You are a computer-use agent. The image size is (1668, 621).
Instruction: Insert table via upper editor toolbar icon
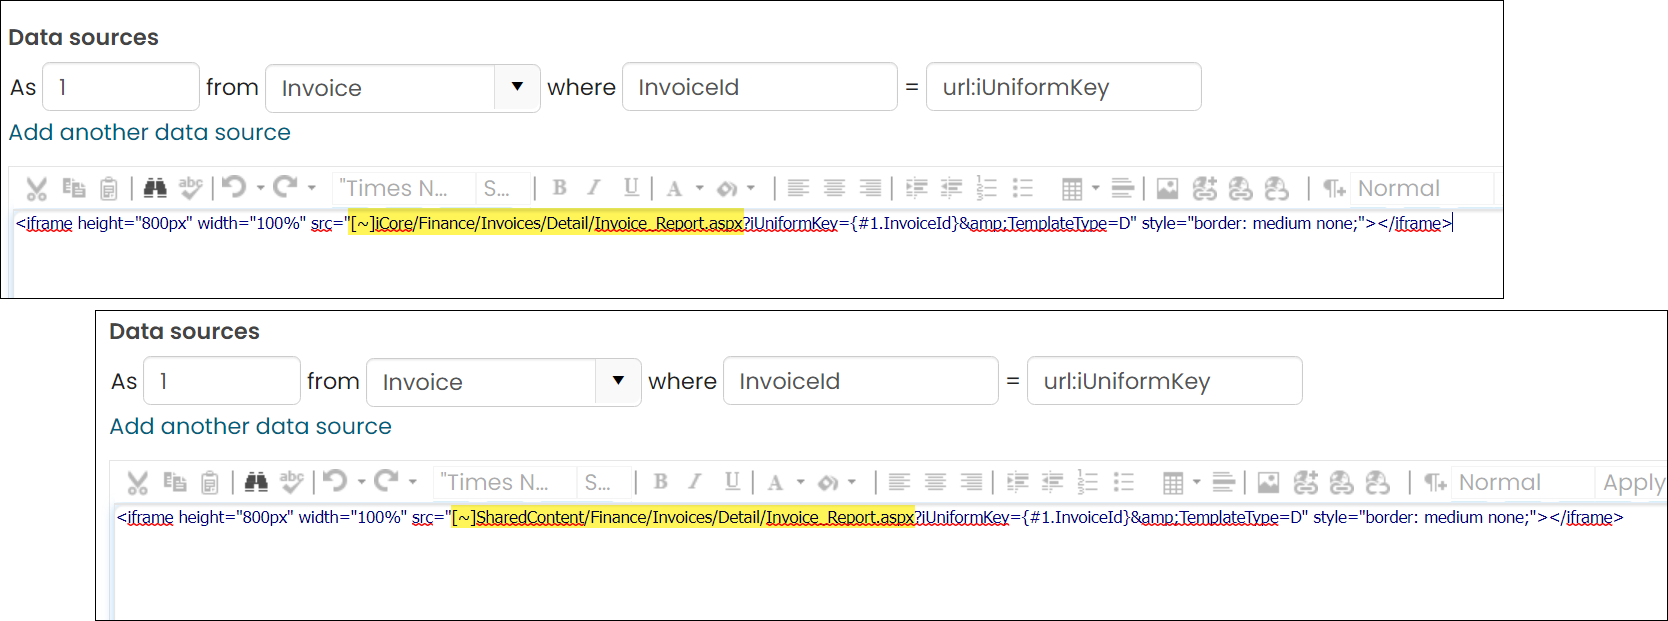tap(1072, 188)
